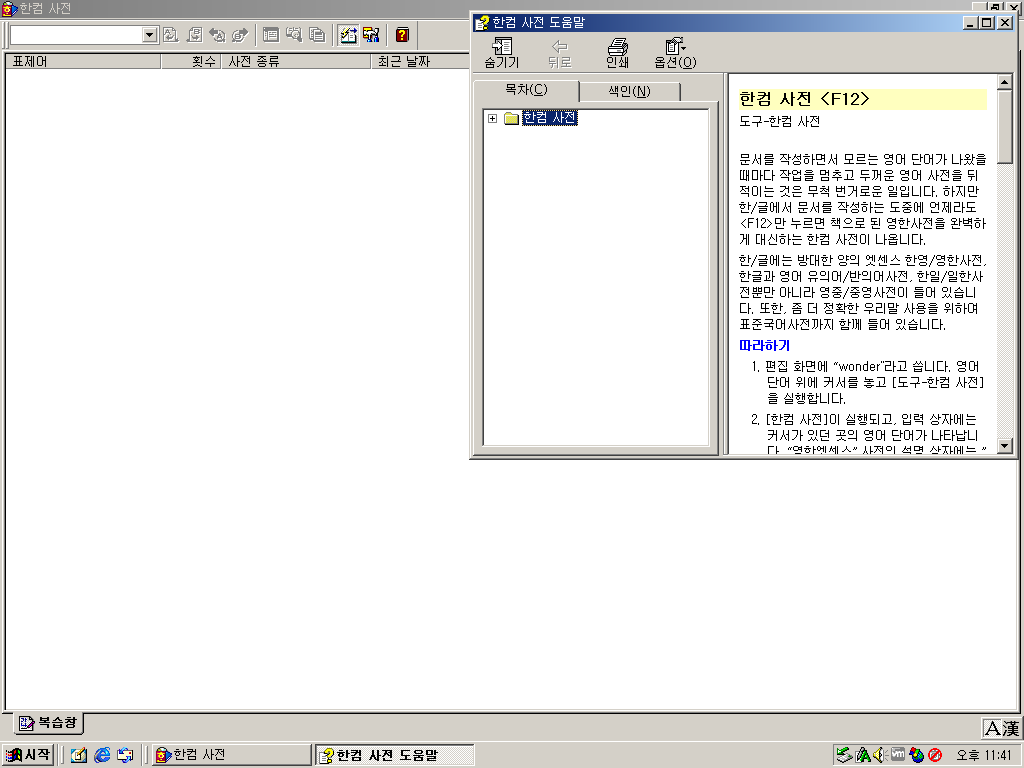Click the taskbar clock showing 오후 11:41
This screenshot has width=1024, height=768.
click(x=984, y=755)
